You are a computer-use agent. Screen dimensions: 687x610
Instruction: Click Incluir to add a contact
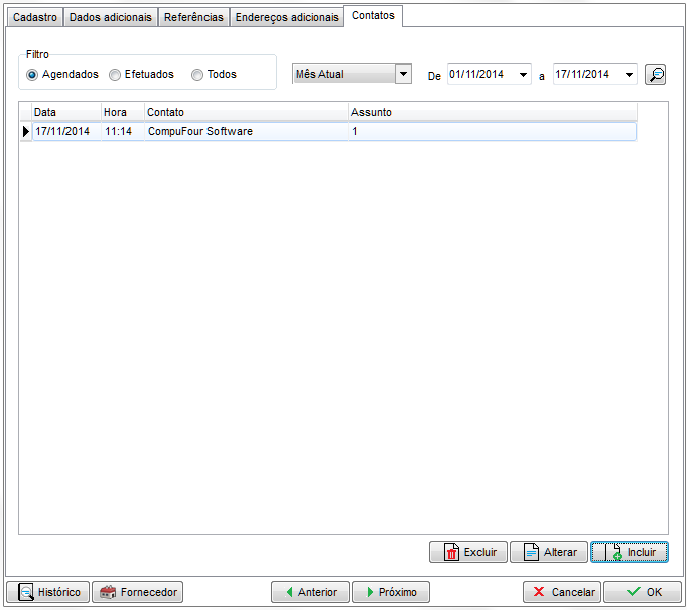point(629,552)
